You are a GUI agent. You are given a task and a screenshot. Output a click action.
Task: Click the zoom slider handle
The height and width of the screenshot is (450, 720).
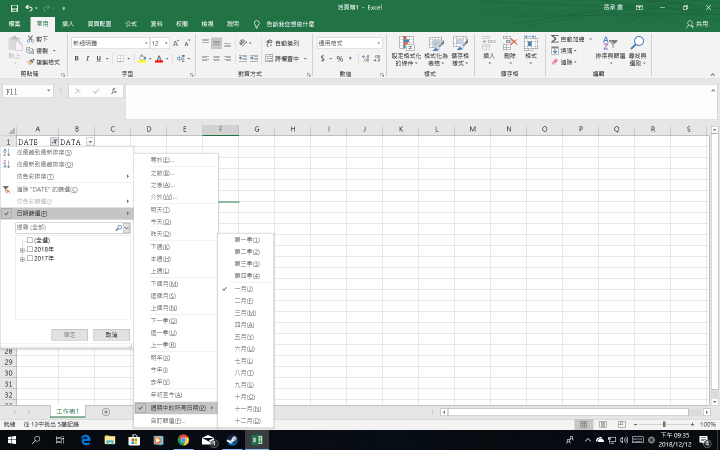664,424
